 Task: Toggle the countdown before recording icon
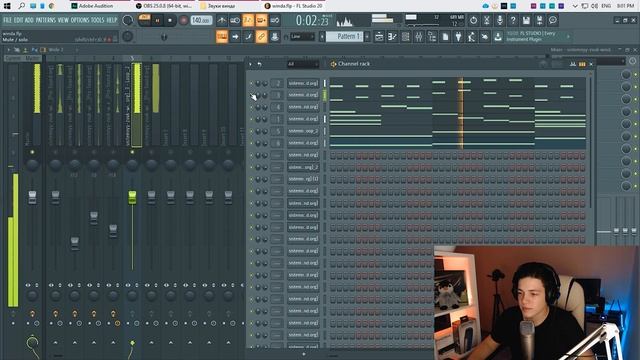(248, 20)
